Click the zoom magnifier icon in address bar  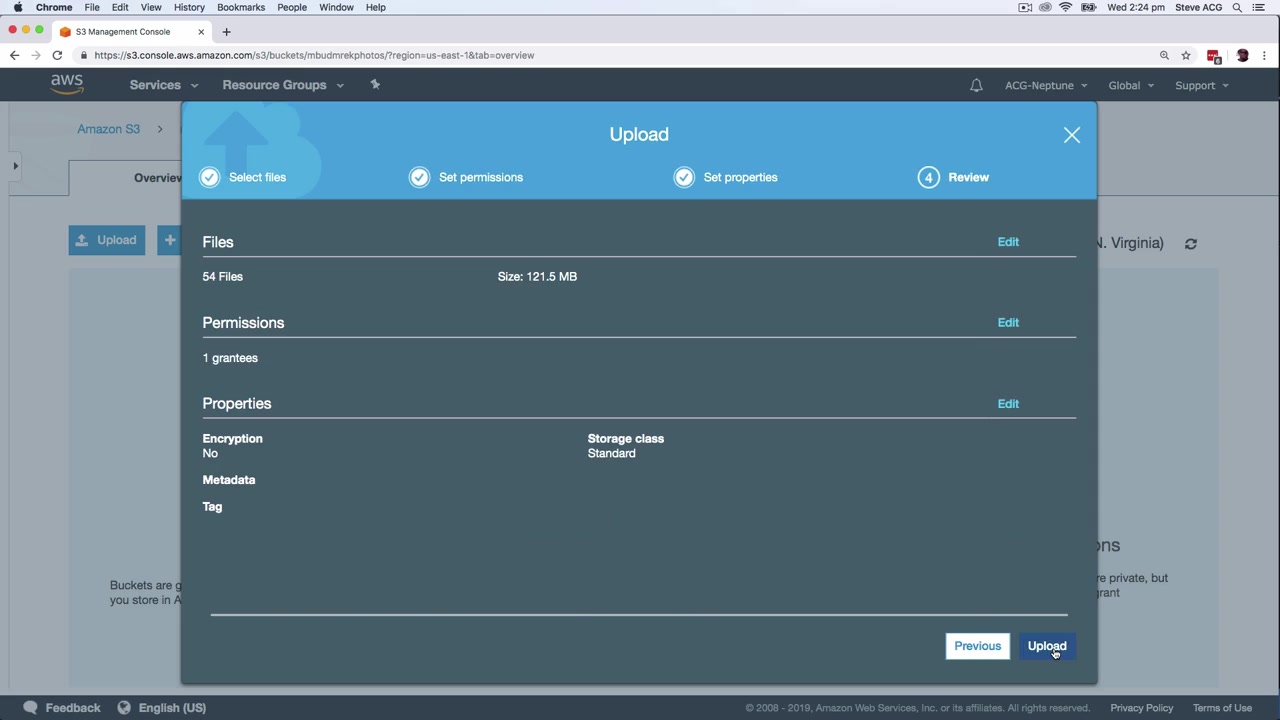coord(1164,55)
